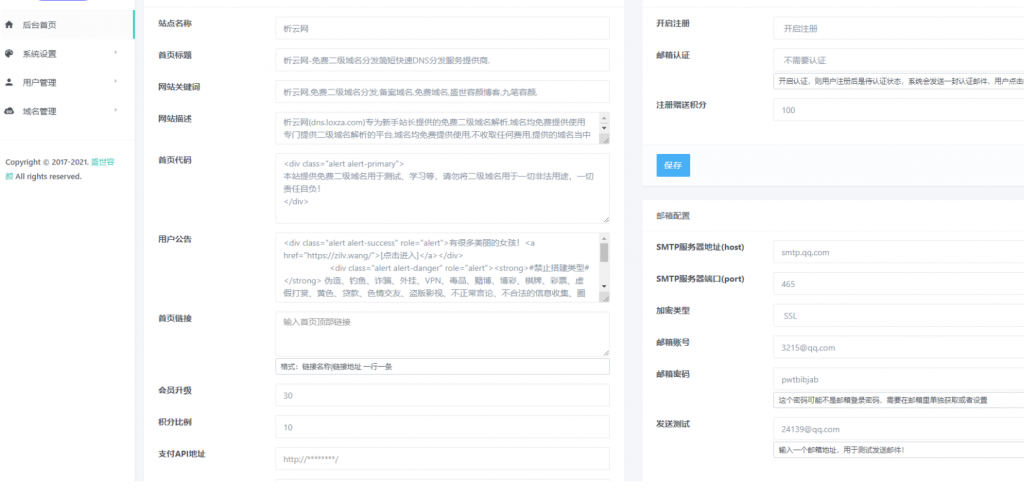Expand the 域名管理 submenu chevron
This screenshot has width=1024, height=490.
click(x=116, y=111)
